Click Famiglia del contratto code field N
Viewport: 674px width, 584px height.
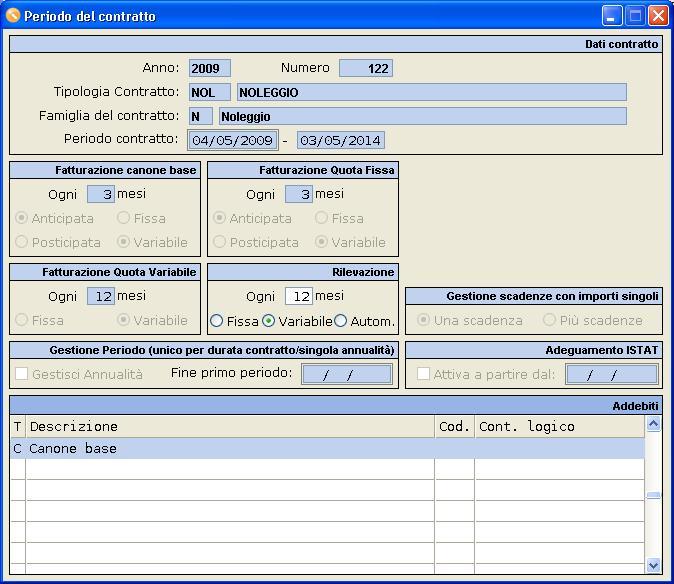pyautogui.click(x=201, y=116)
